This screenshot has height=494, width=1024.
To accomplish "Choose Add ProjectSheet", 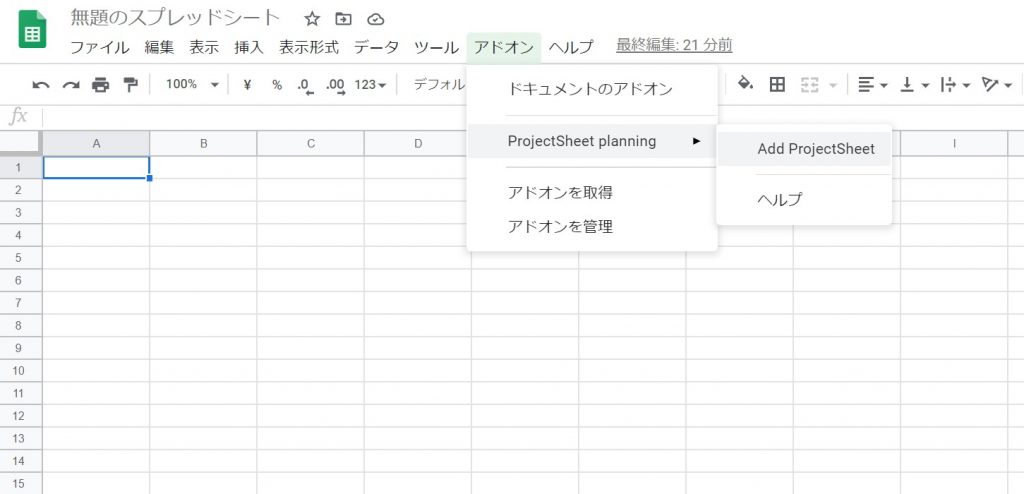I will click(804, 149).
